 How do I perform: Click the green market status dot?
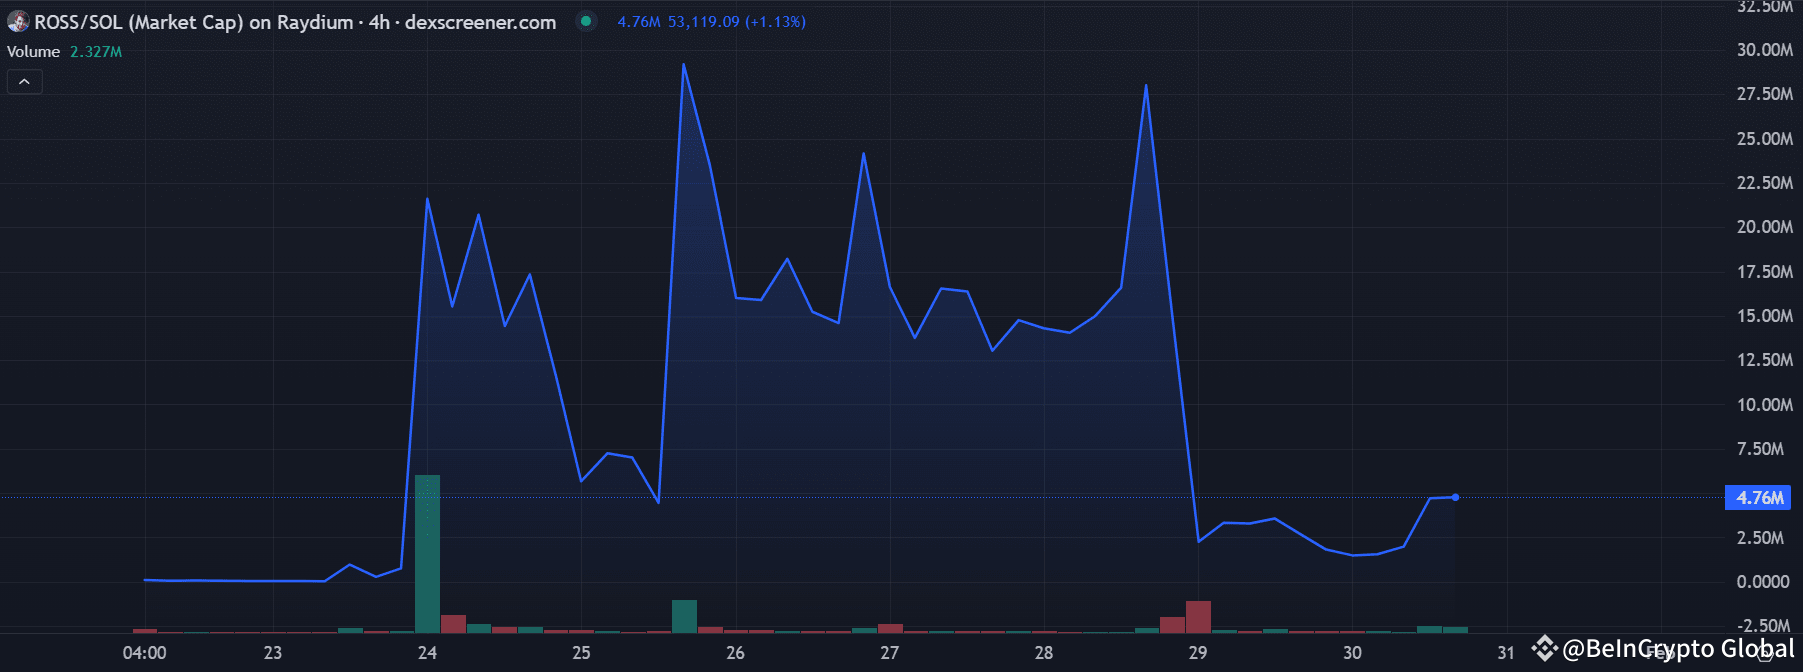tap(586, 21)
